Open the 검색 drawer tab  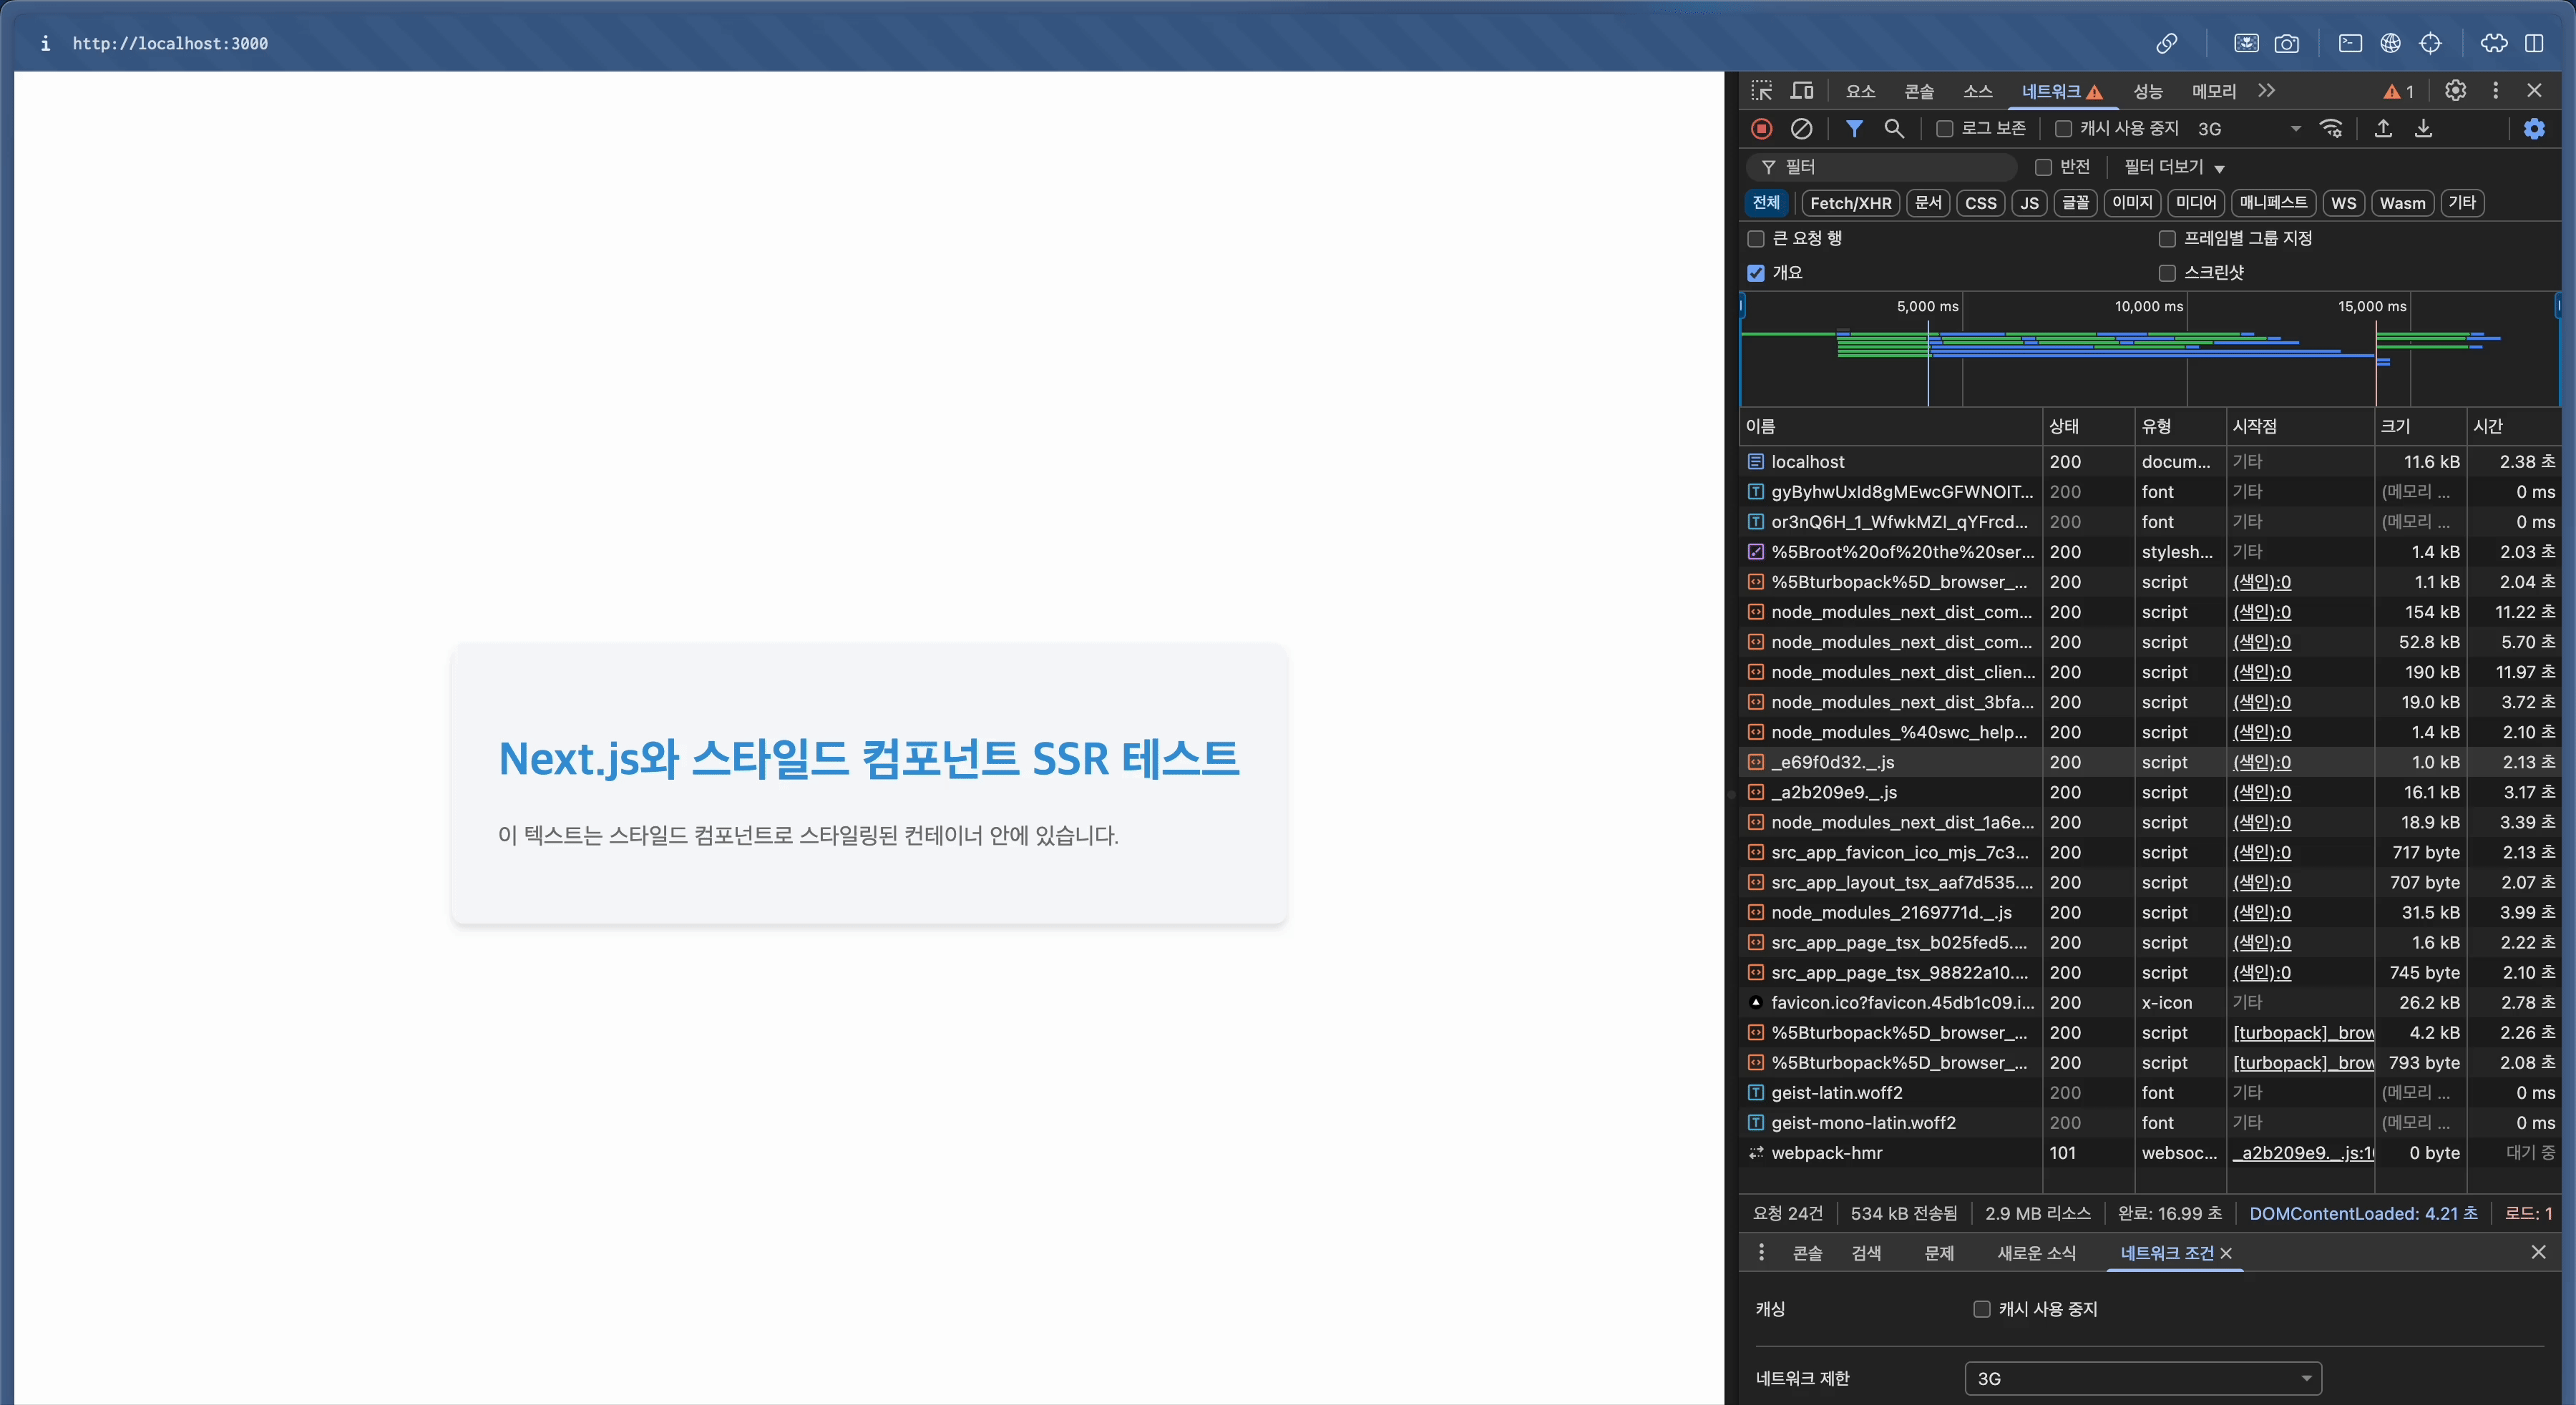tap(1866, 1253)
